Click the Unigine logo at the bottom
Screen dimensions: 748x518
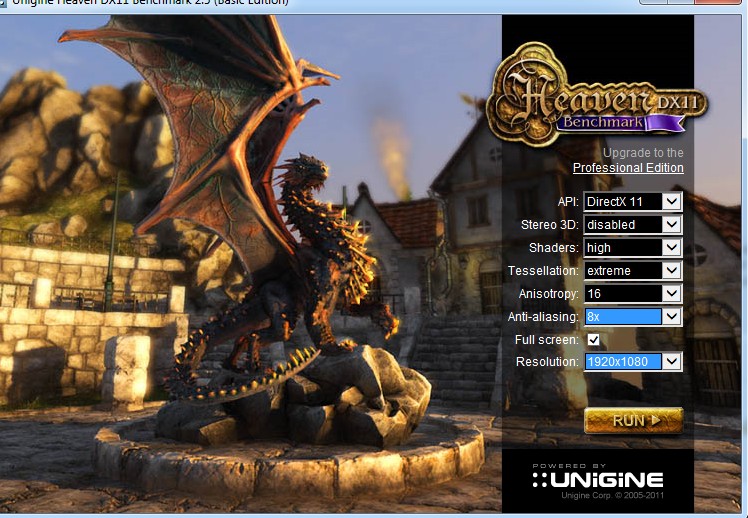pyautogui.click(x=597, y=479)
